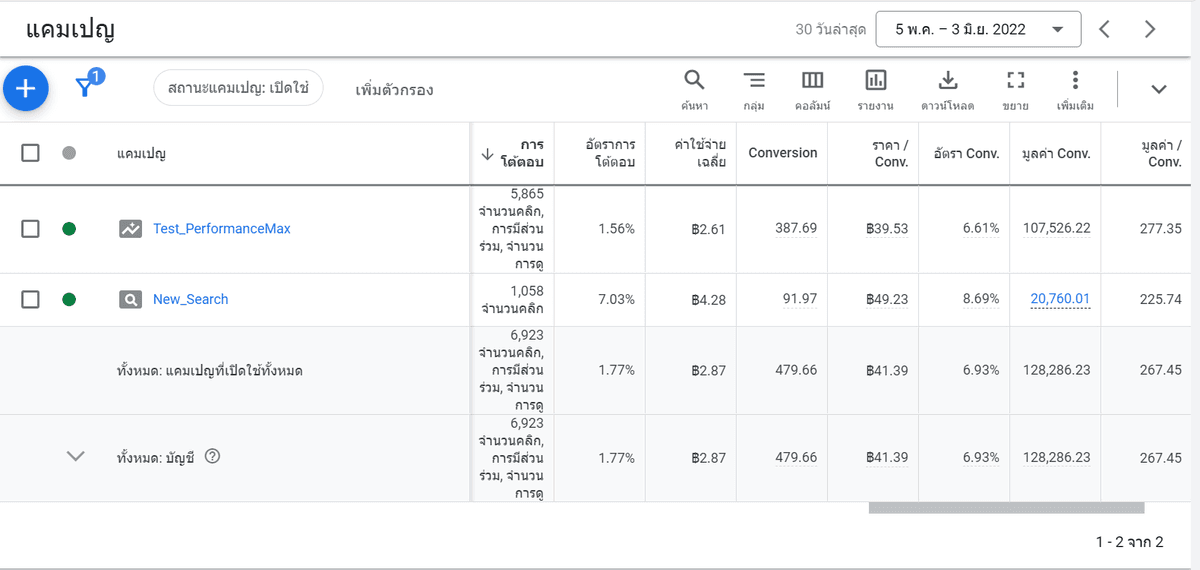Click the horizontal table scrollbar
Screen dimensions: 1200x570
click(x=1006, y=508)
